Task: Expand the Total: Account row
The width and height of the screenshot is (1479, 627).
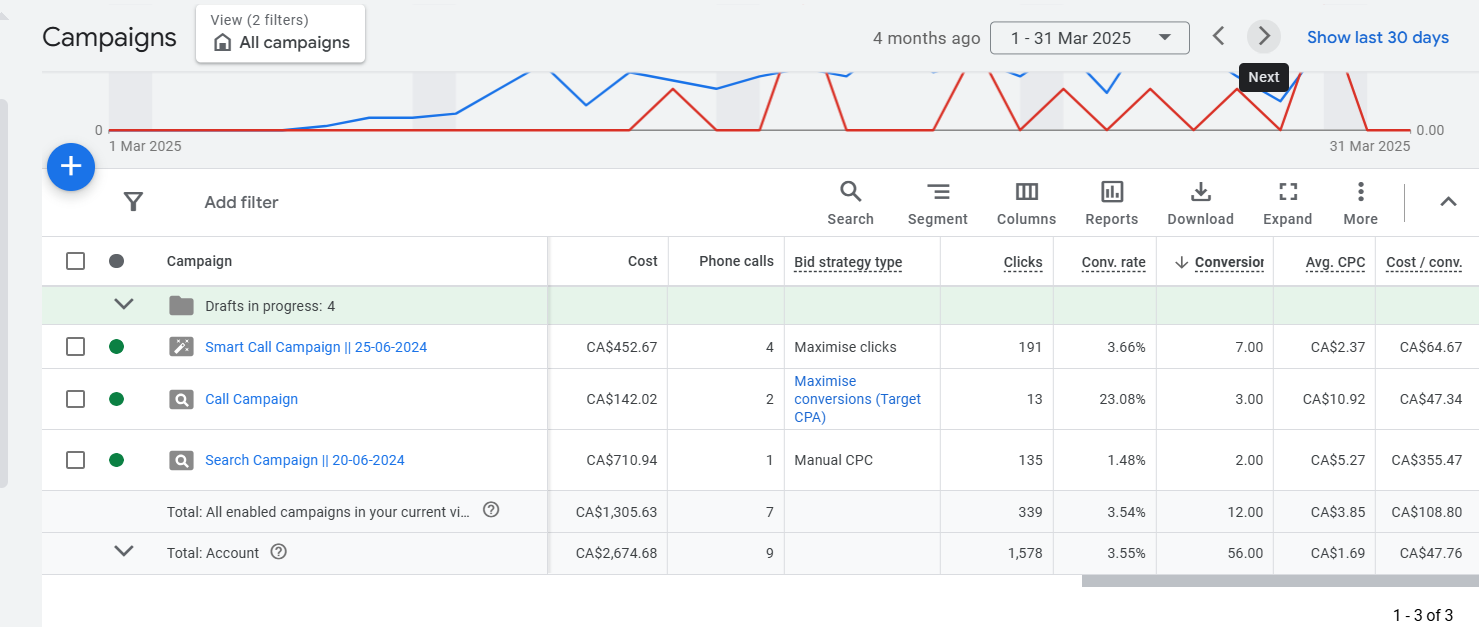Action: (x=124, y=552)
